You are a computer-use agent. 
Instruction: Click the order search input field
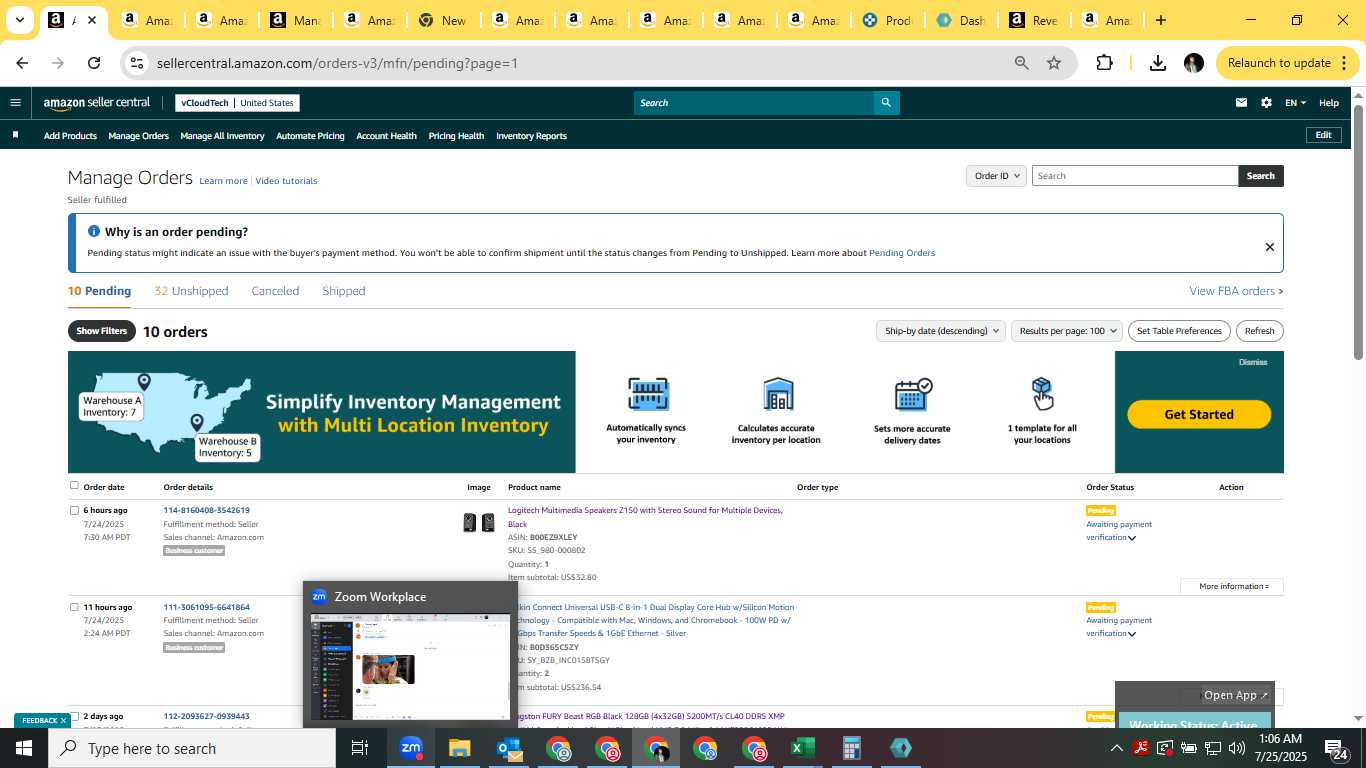[x=1134, y=176]
